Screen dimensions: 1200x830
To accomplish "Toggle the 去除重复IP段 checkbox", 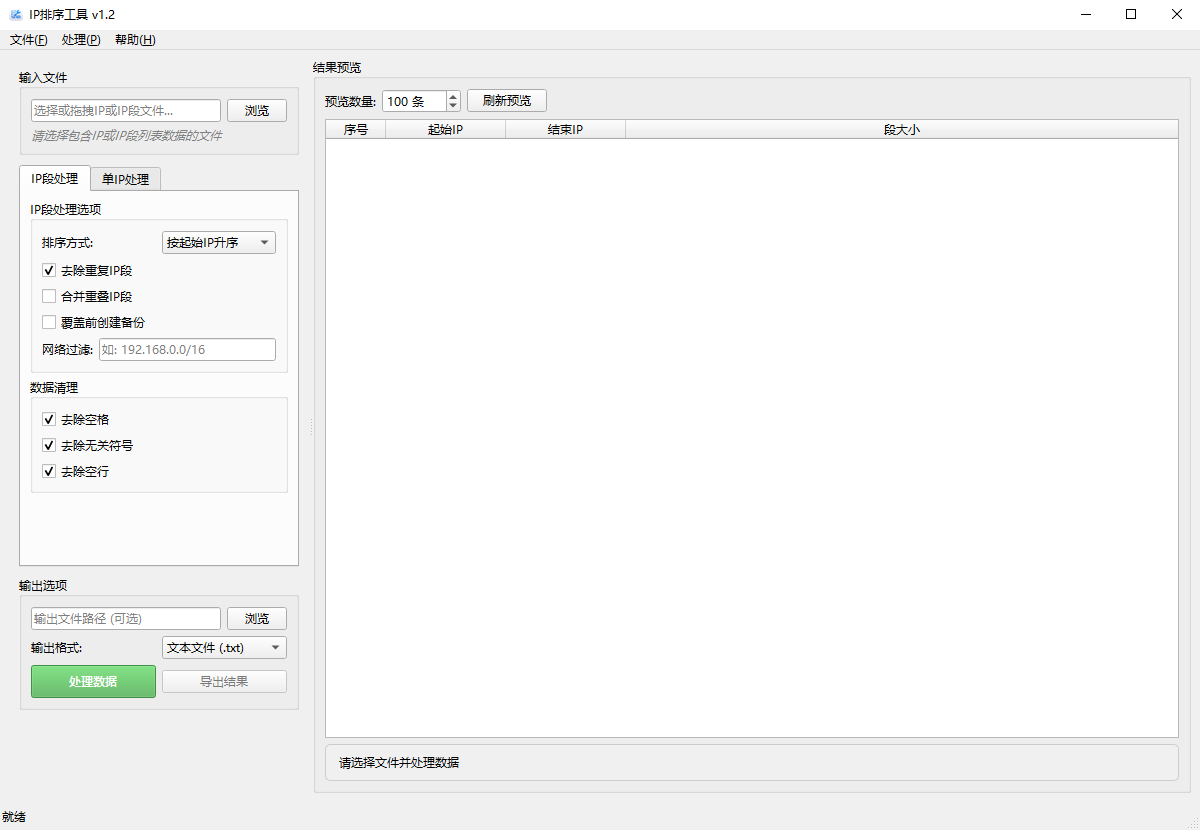I will 49,270.
